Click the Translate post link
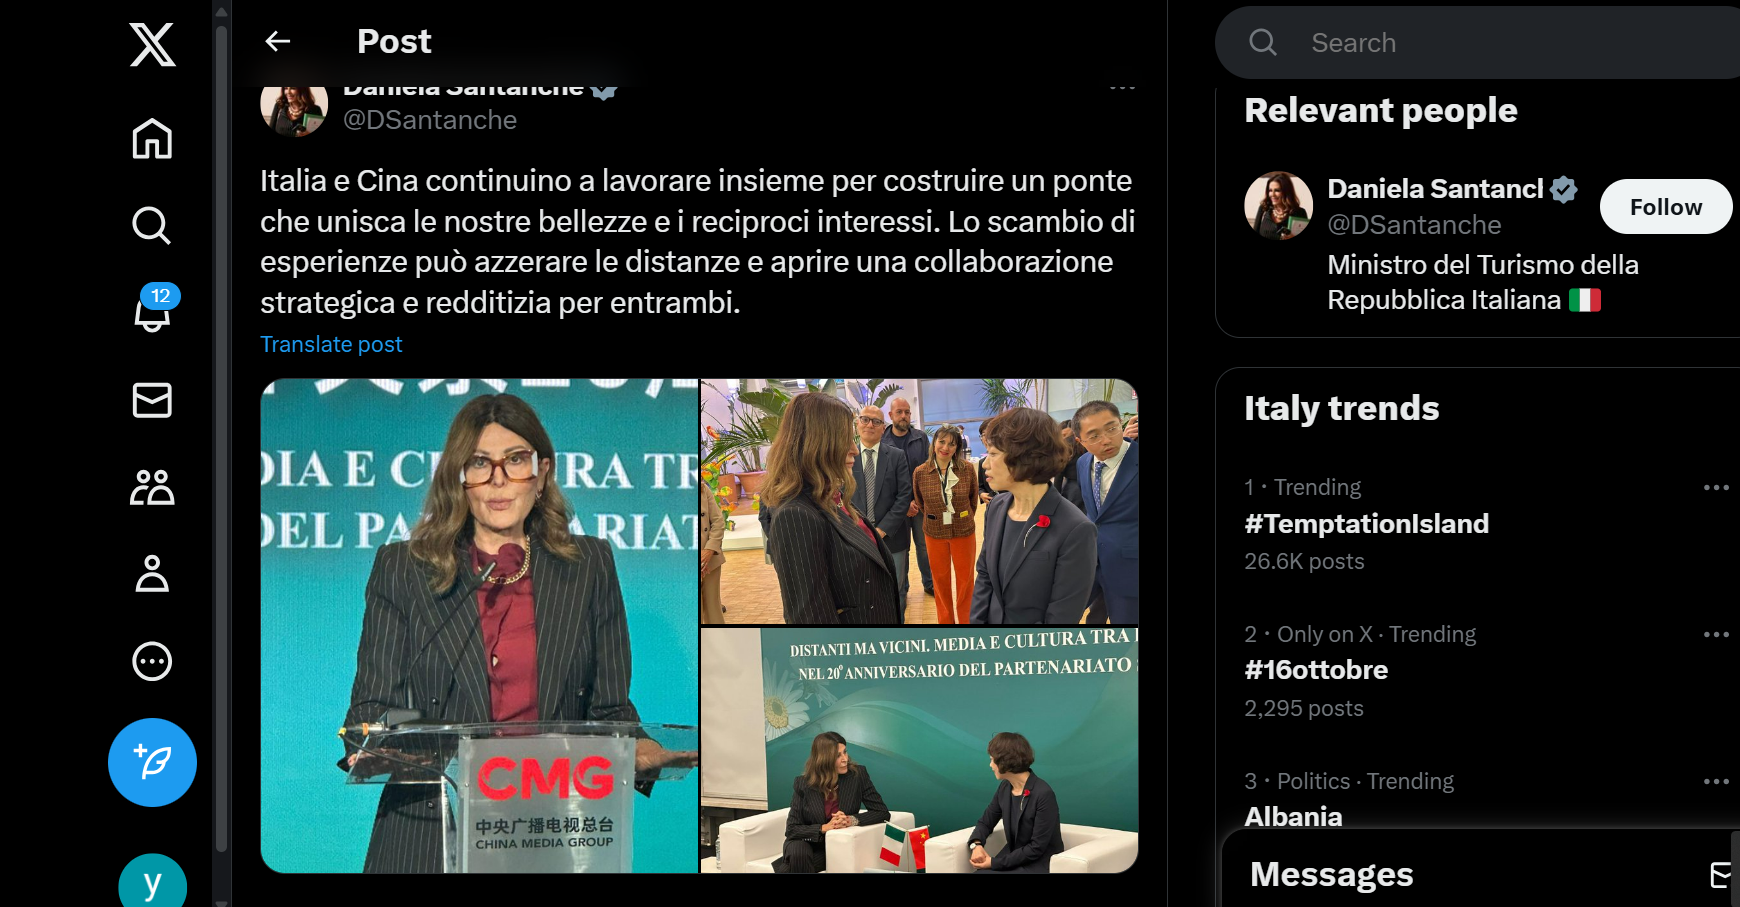This screenshot has width=1740, height=907. [x=331, y=344]
